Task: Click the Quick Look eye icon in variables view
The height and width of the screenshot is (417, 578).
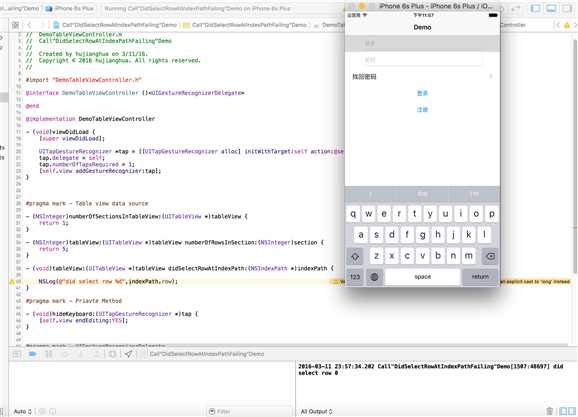Action: coord(42,411)
